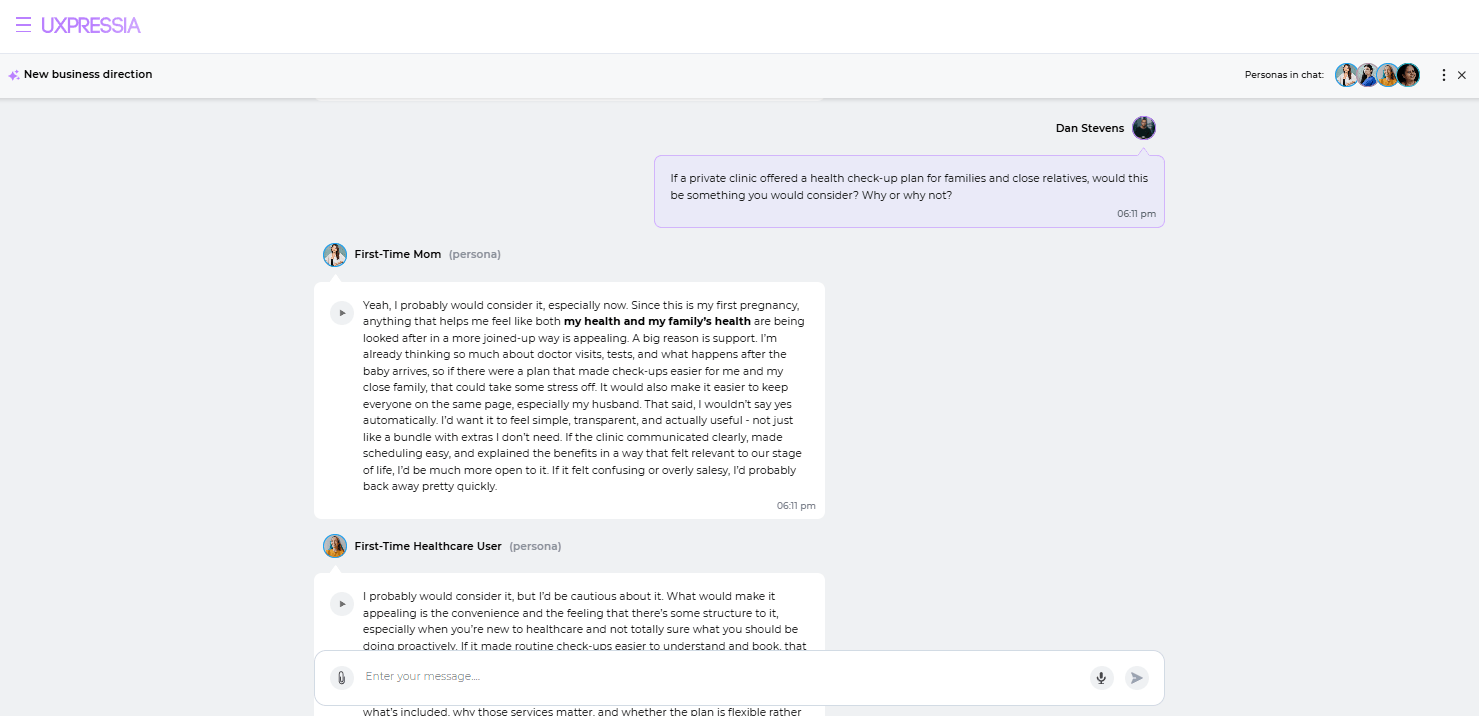Select the third persona avatar in chat header
Screen dimensions: 1479x716
[1388, 75]
